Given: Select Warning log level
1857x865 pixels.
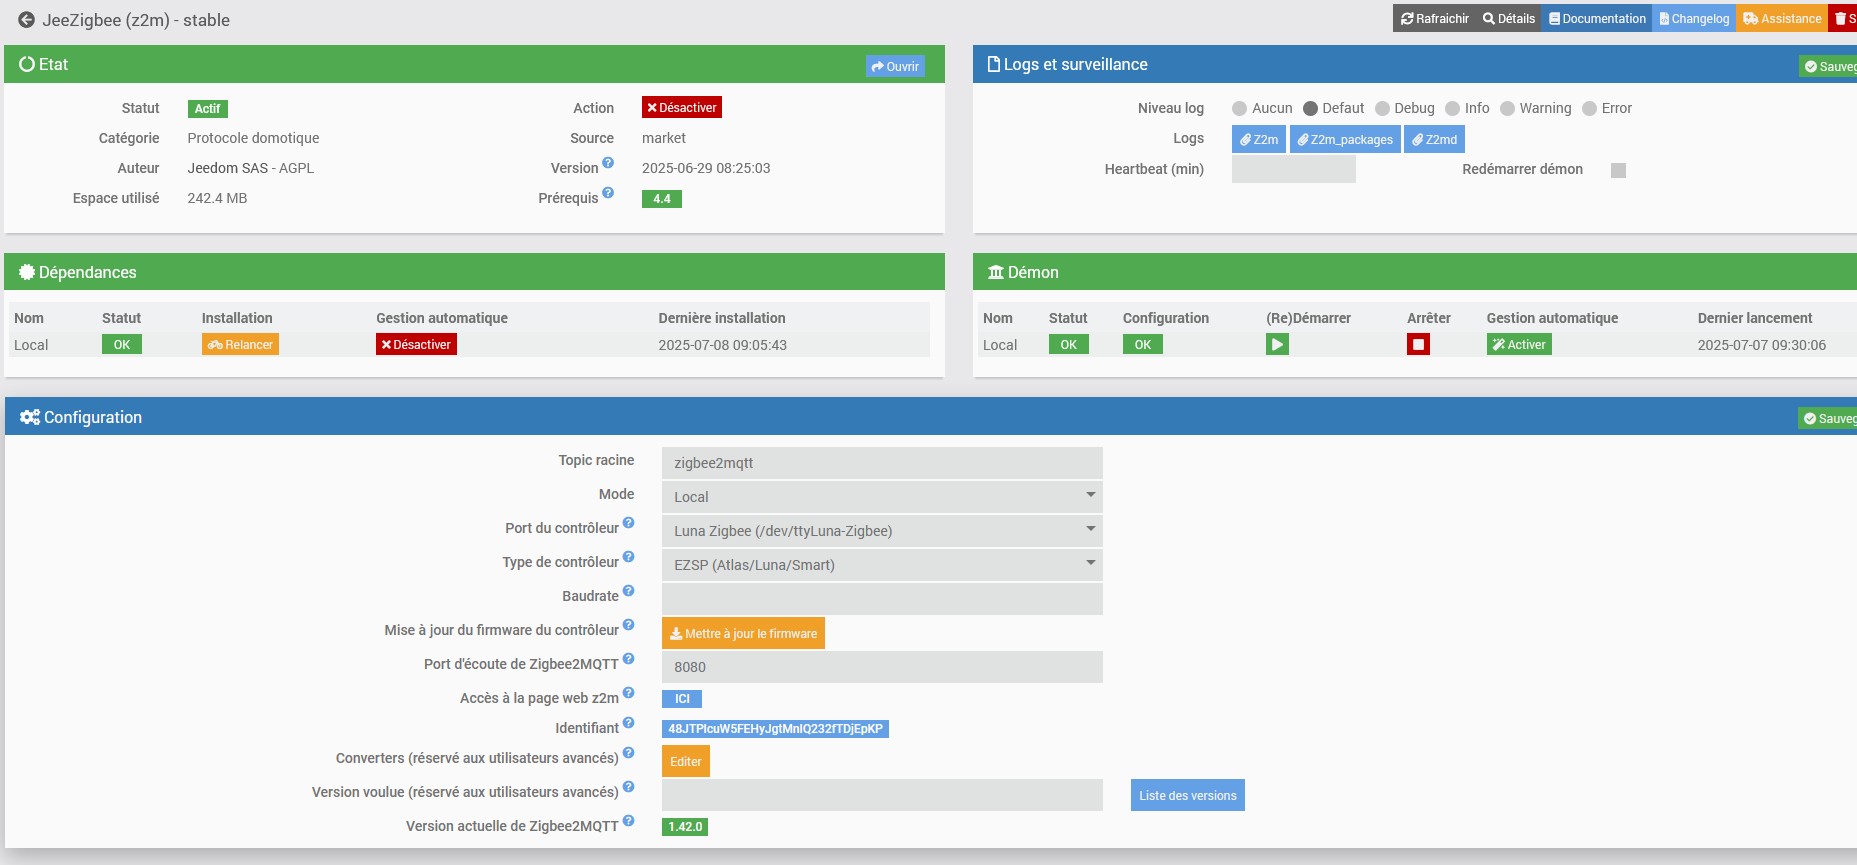Looking at the screenshot, I should pos(1507,109).
